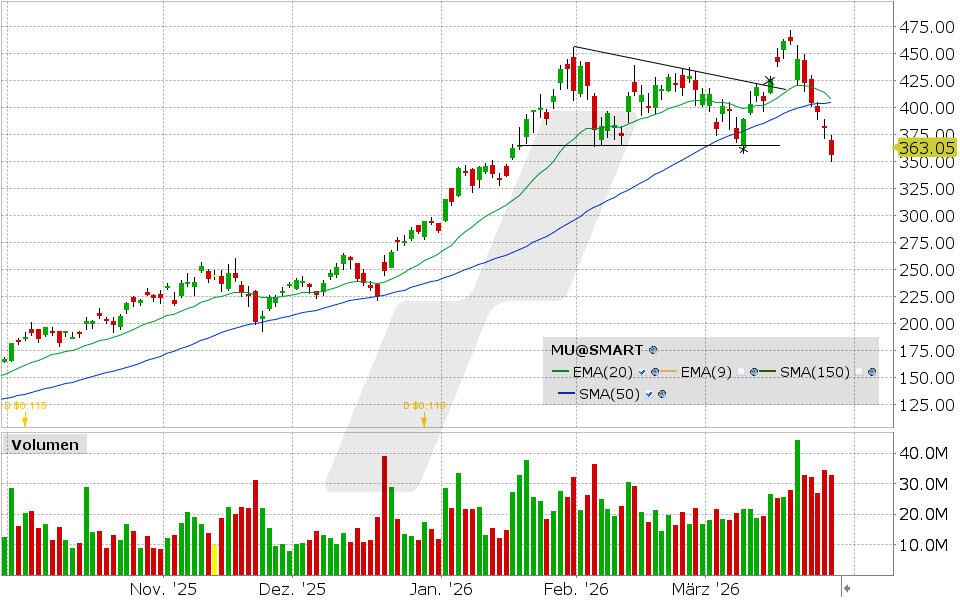
Task: Select the MU@SMART legend title
Action: (595, 350)
